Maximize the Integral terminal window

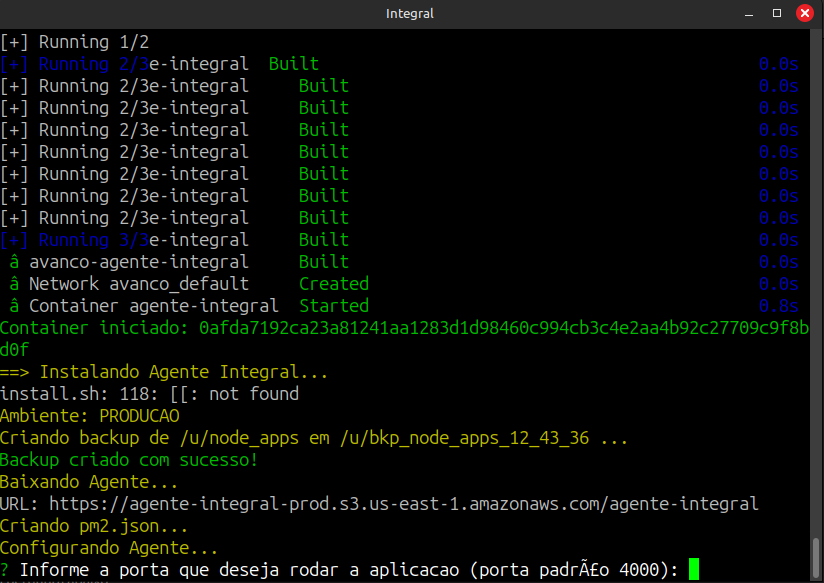click(777, 14)
